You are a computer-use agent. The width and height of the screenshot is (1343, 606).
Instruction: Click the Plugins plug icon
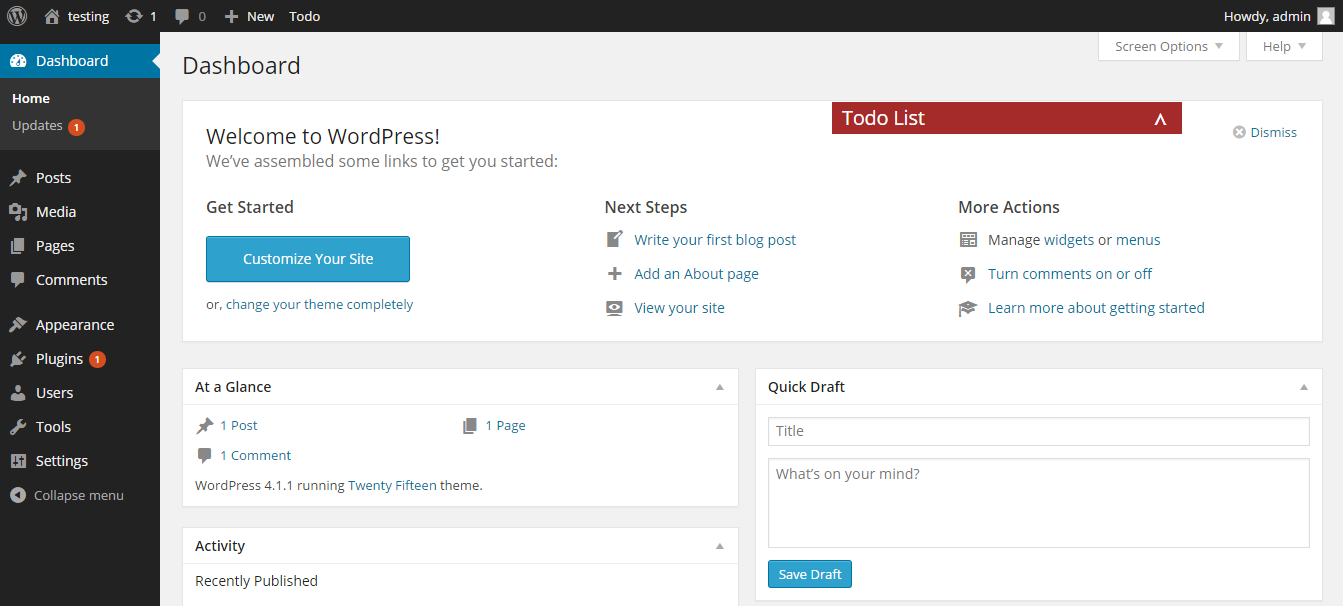[18, 359]
